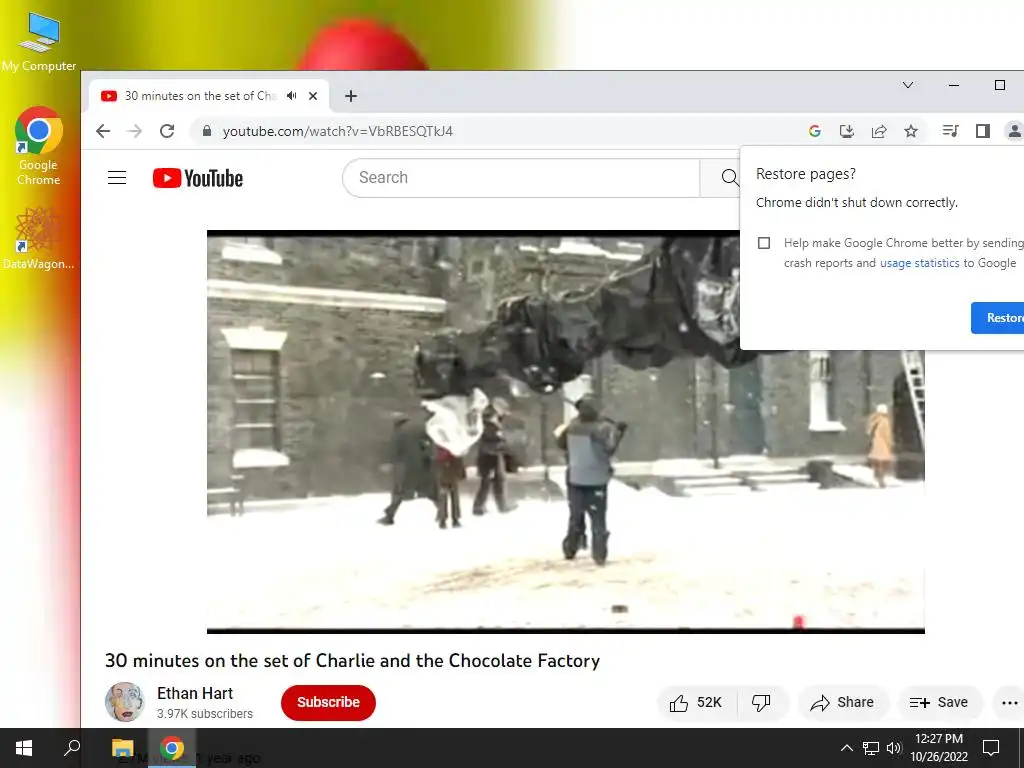Select the active YouTube tab title
Viewport: 1024px width, 768px height.
[x=200, y=96]
